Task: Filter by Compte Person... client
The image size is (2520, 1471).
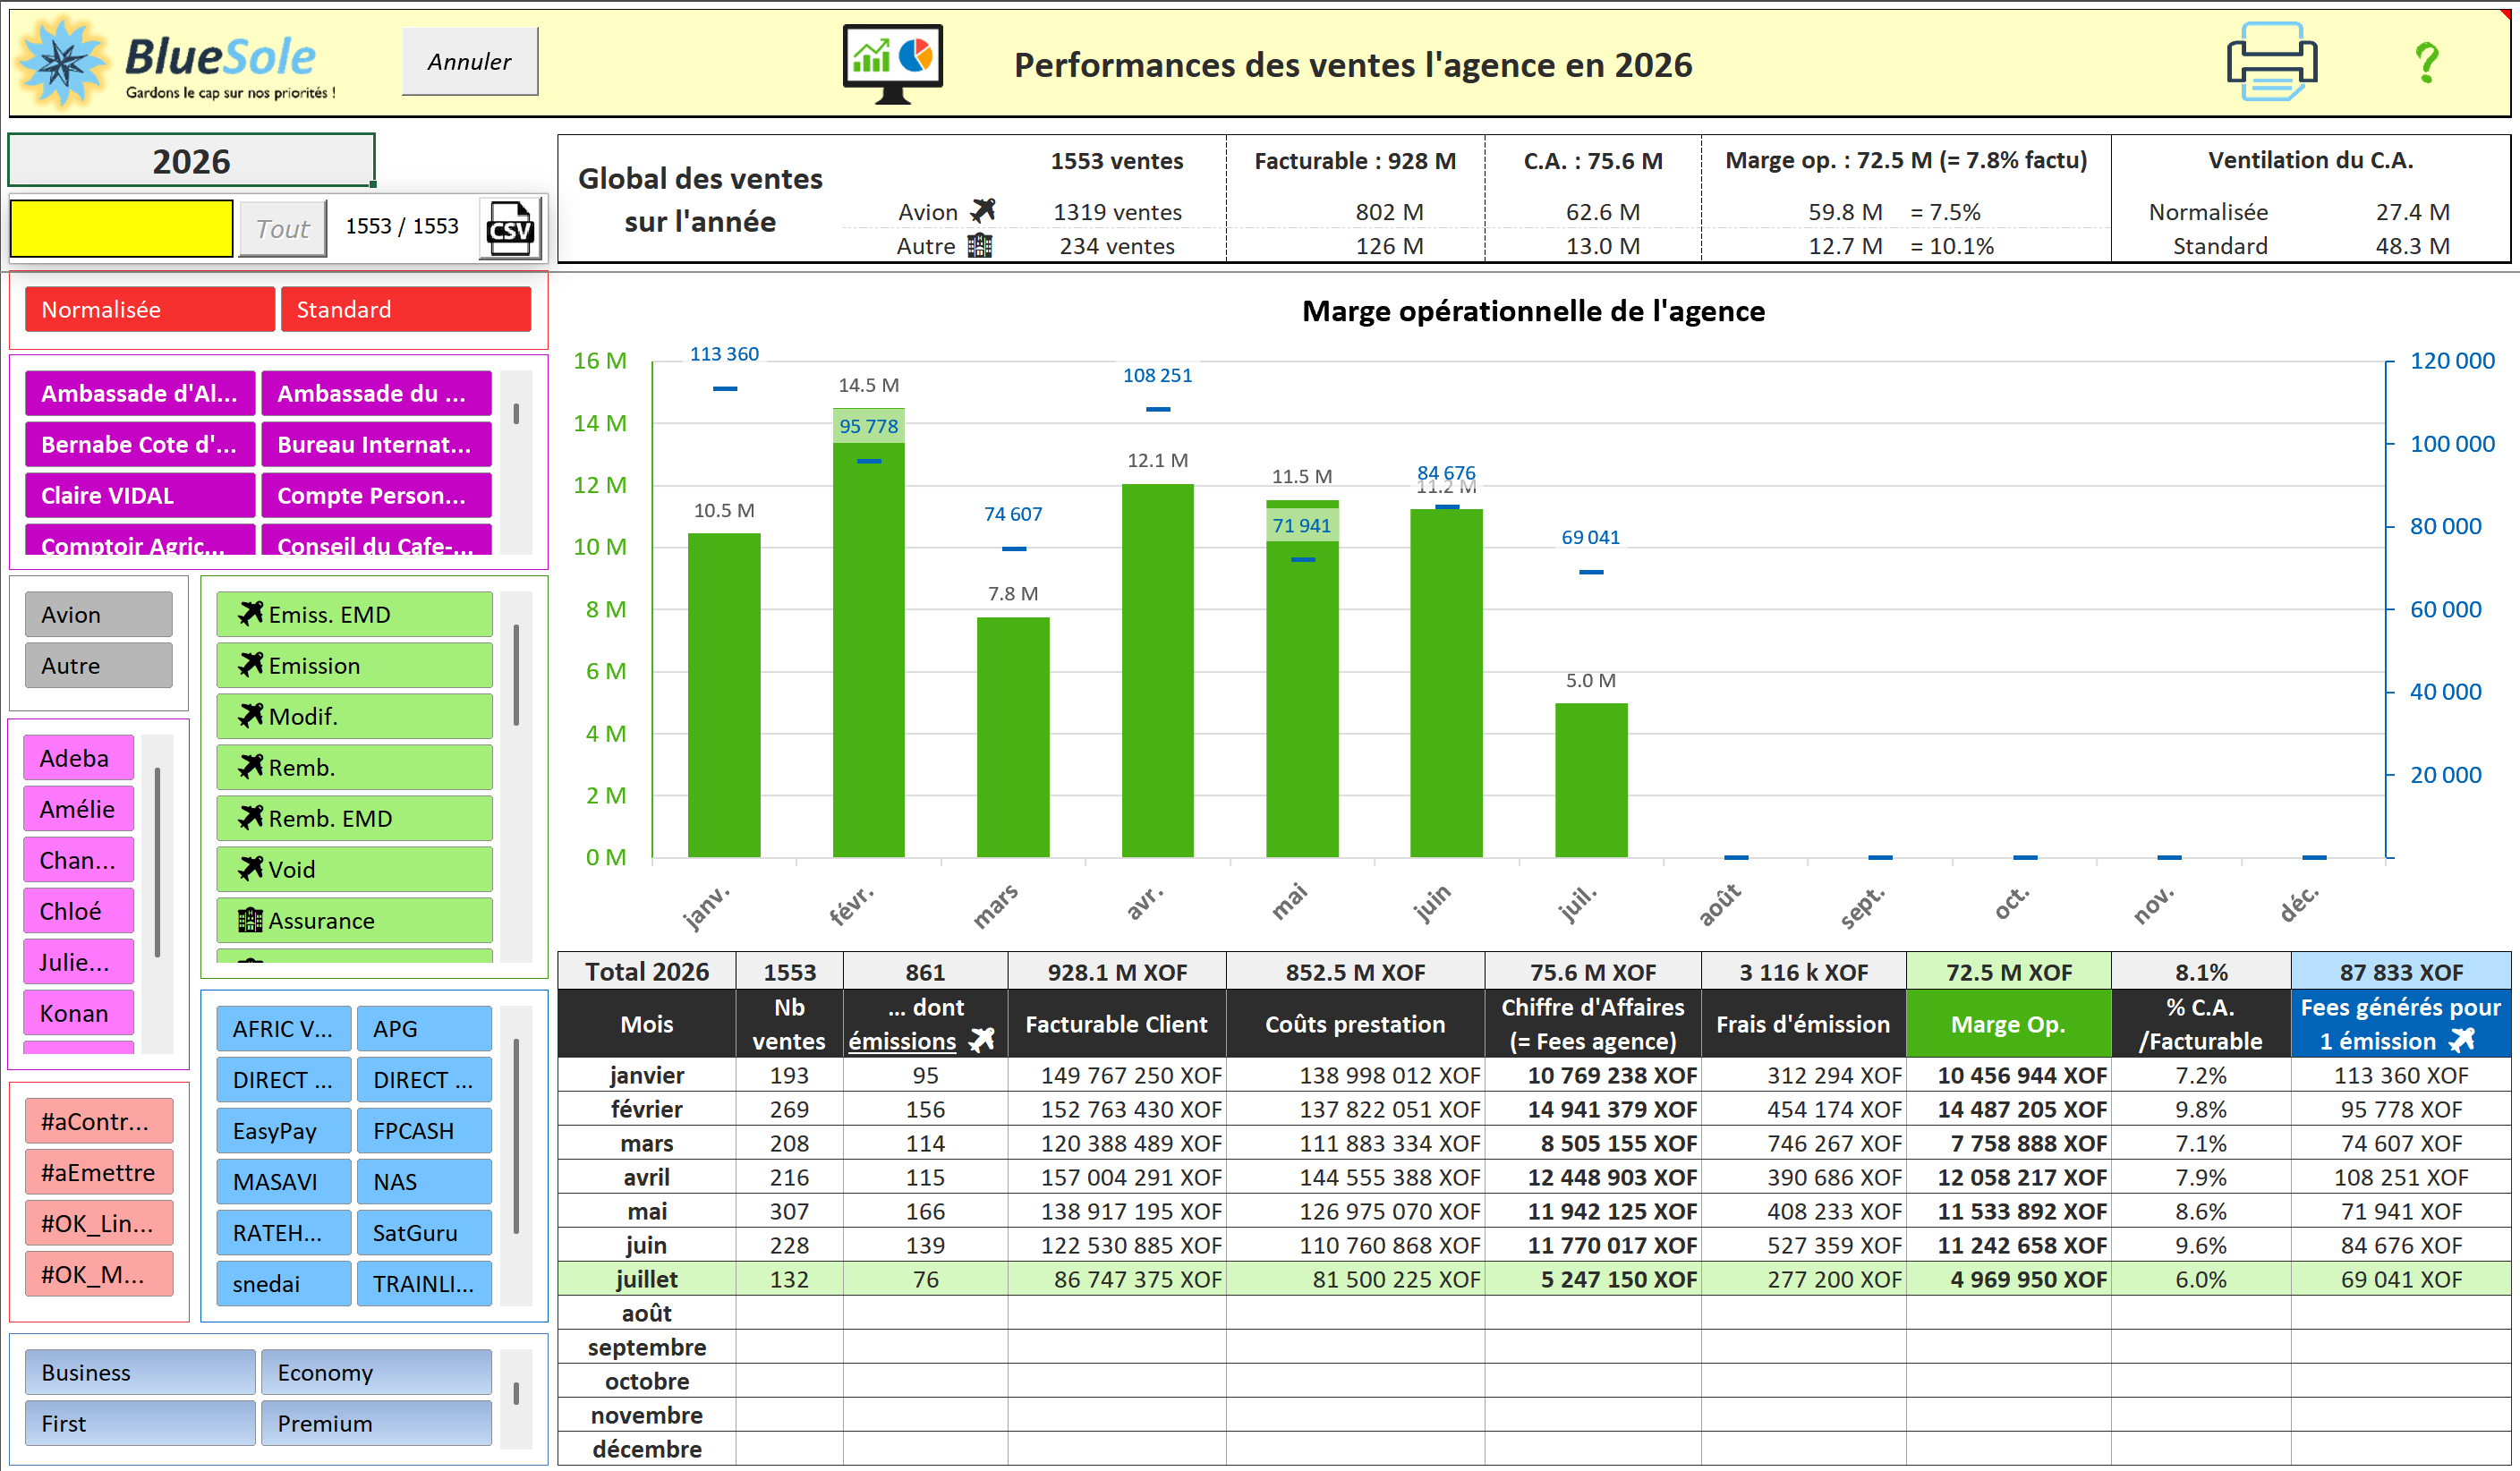Action: point(376,496)
